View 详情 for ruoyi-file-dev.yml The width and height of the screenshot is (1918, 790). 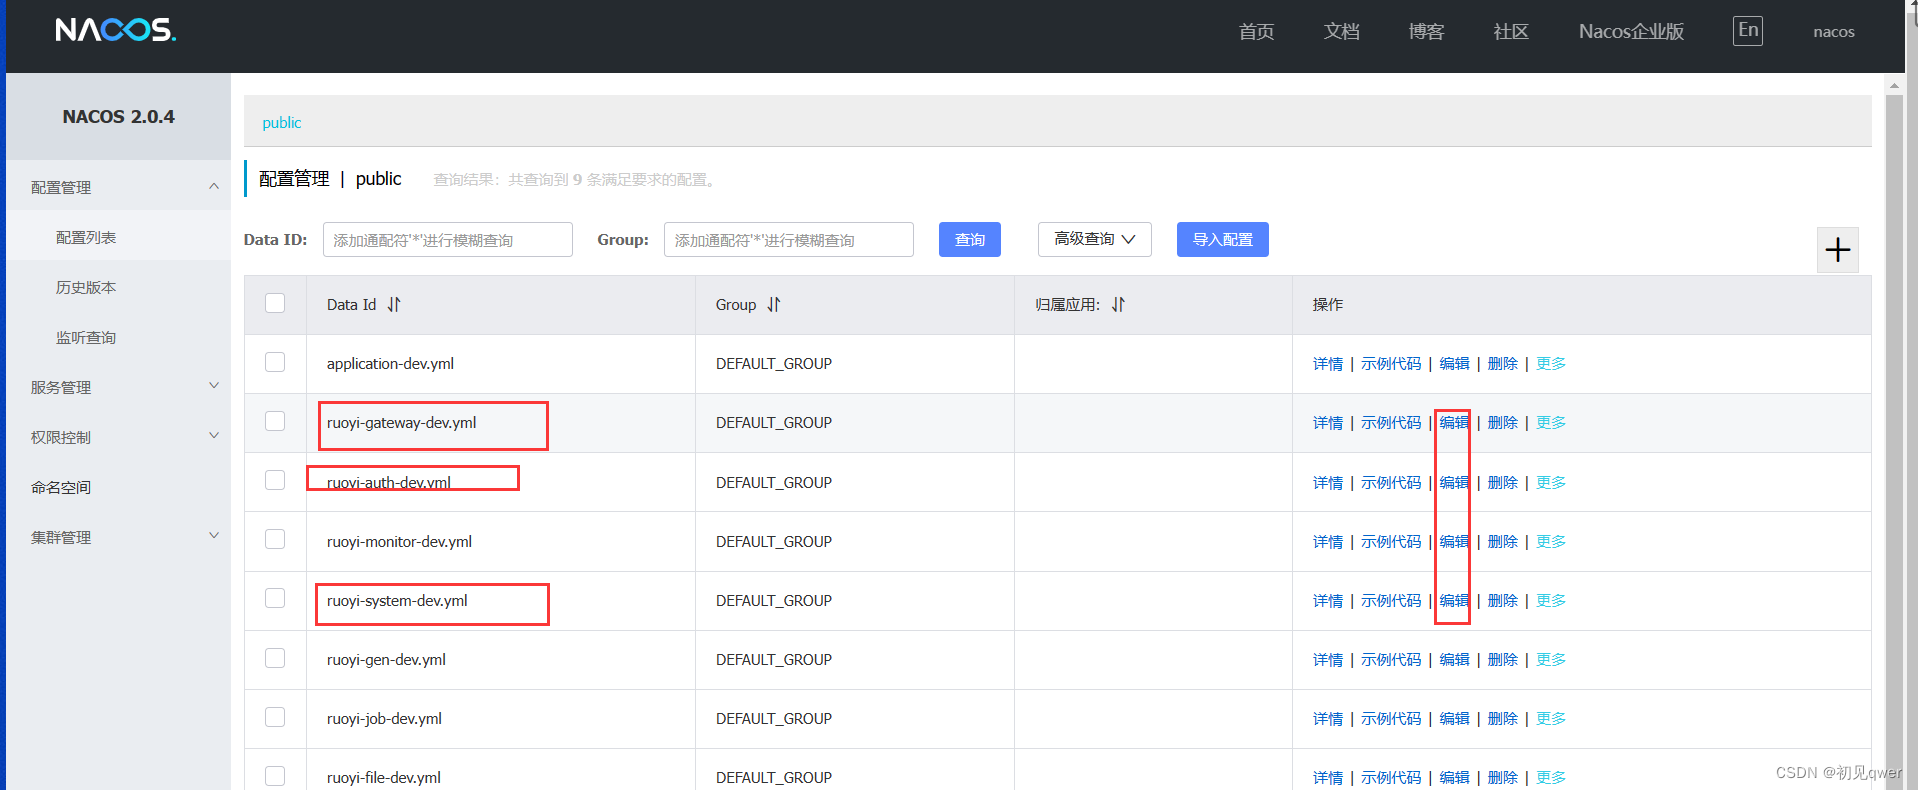click(x=1328, y=778)
